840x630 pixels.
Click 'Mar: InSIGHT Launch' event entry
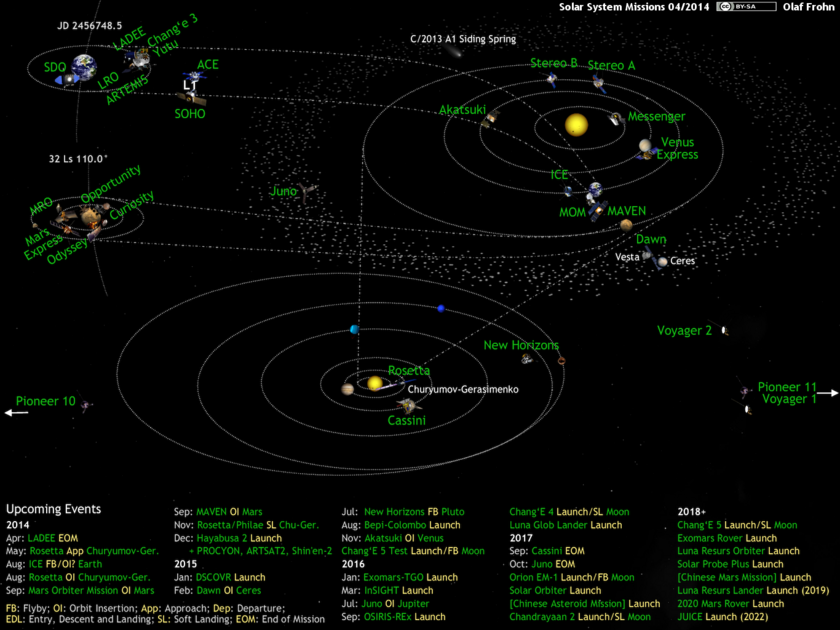387,590
